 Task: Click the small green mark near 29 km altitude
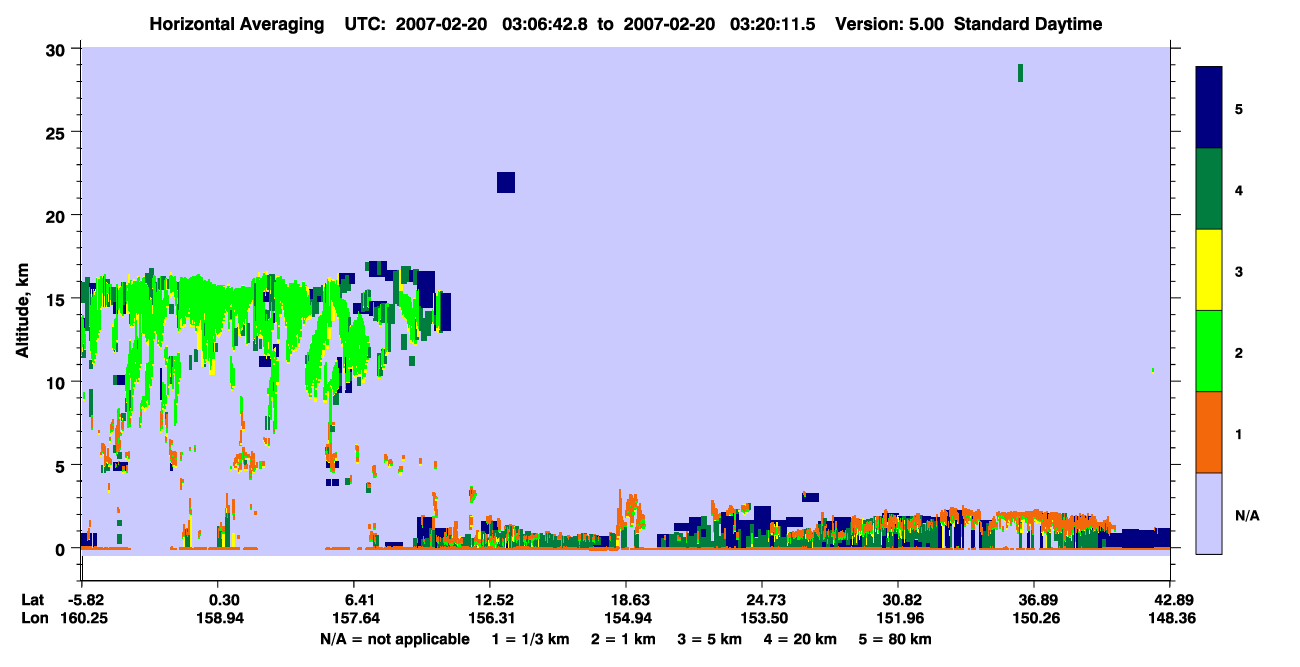pos(1020,72)
